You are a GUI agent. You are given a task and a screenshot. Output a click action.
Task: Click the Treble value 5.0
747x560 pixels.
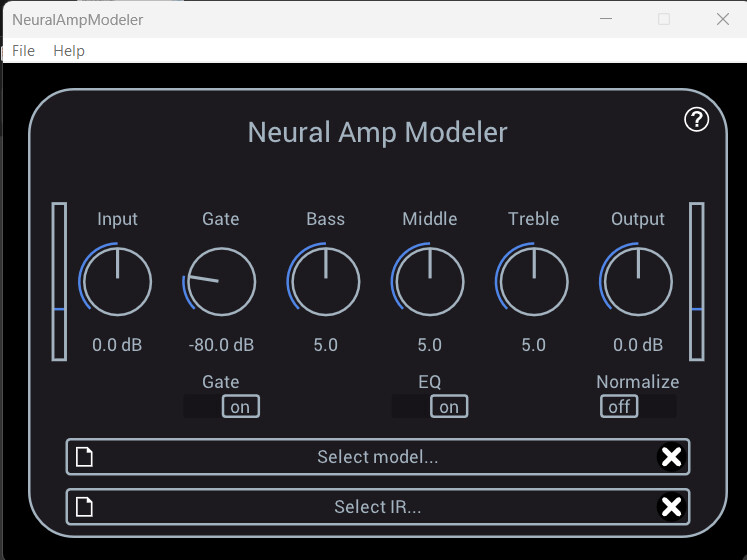click(534, 345)
